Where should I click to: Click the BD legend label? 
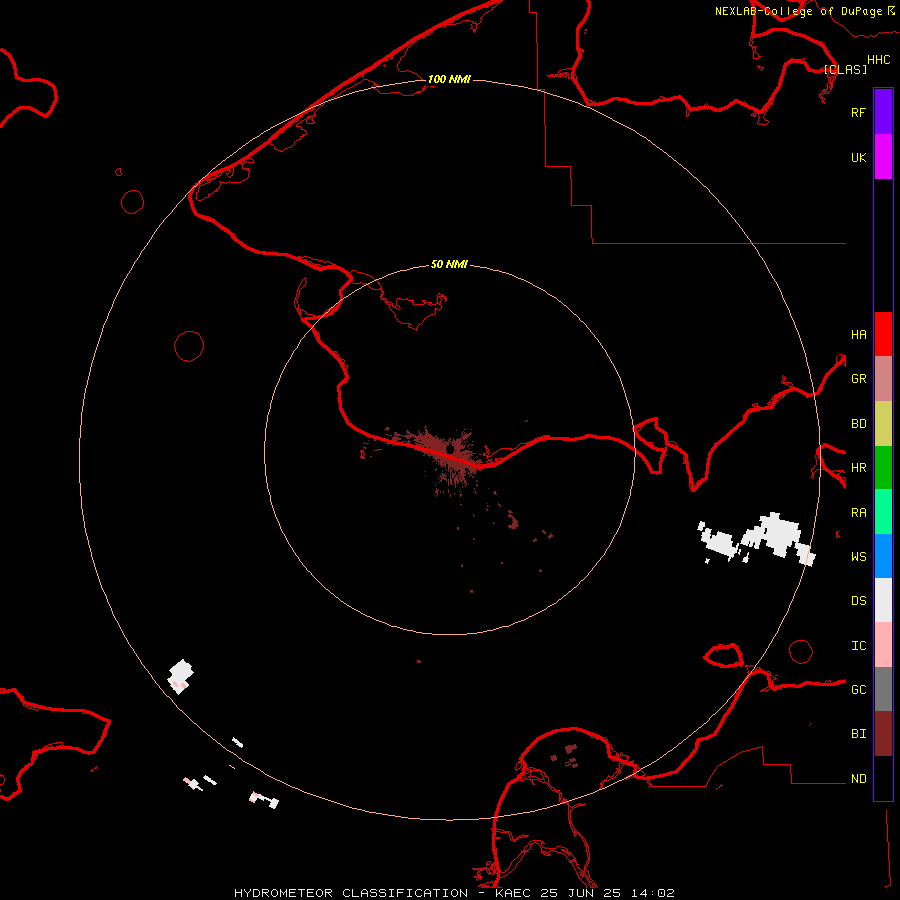(x=858, y=424)
